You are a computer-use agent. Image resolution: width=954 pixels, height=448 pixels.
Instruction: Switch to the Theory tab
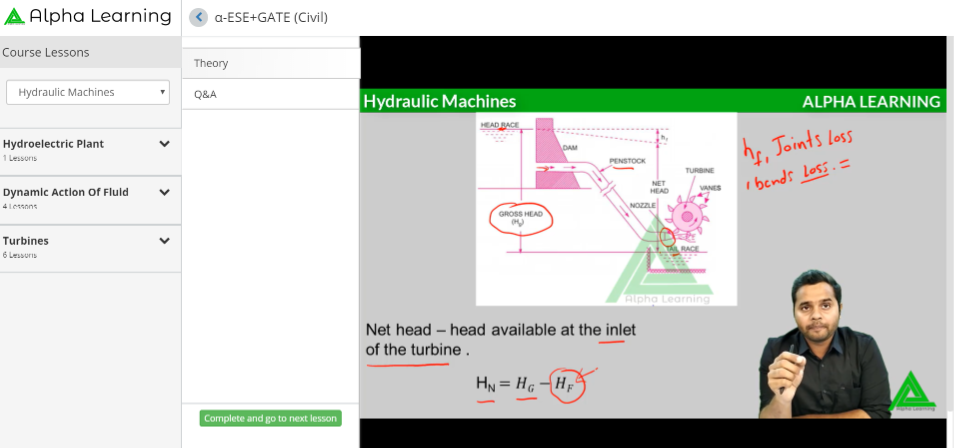click(x=212, y=63)
